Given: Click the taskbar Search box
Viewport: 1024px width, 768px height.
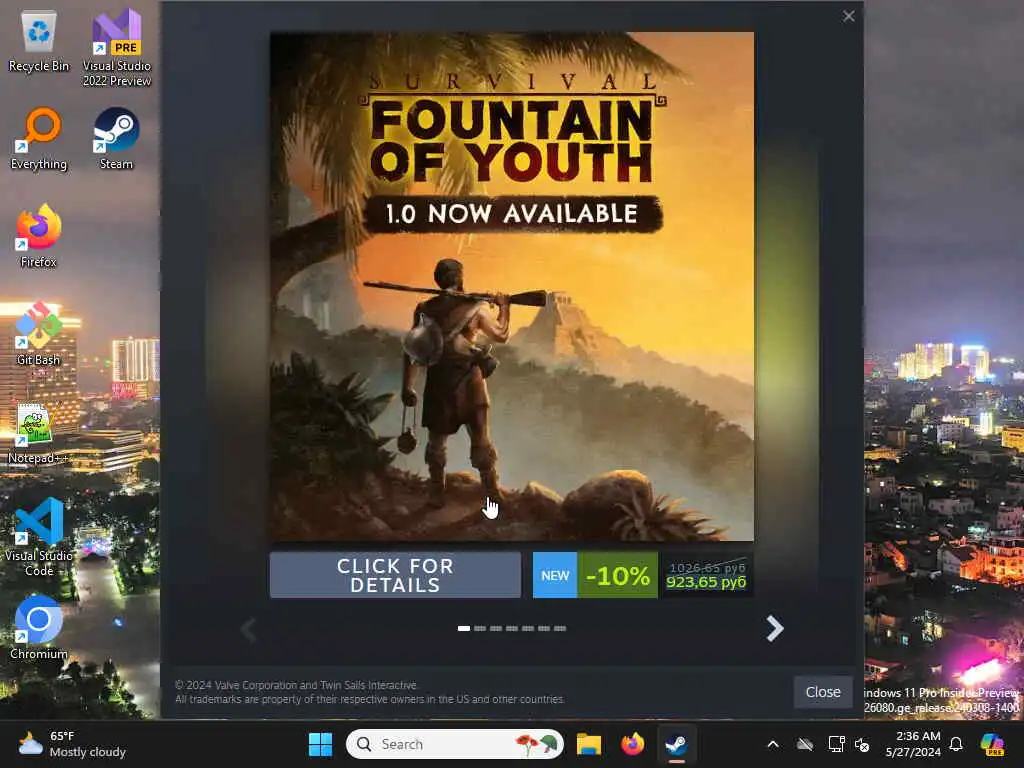Looking at the screenshot, I should coord(455,744).
